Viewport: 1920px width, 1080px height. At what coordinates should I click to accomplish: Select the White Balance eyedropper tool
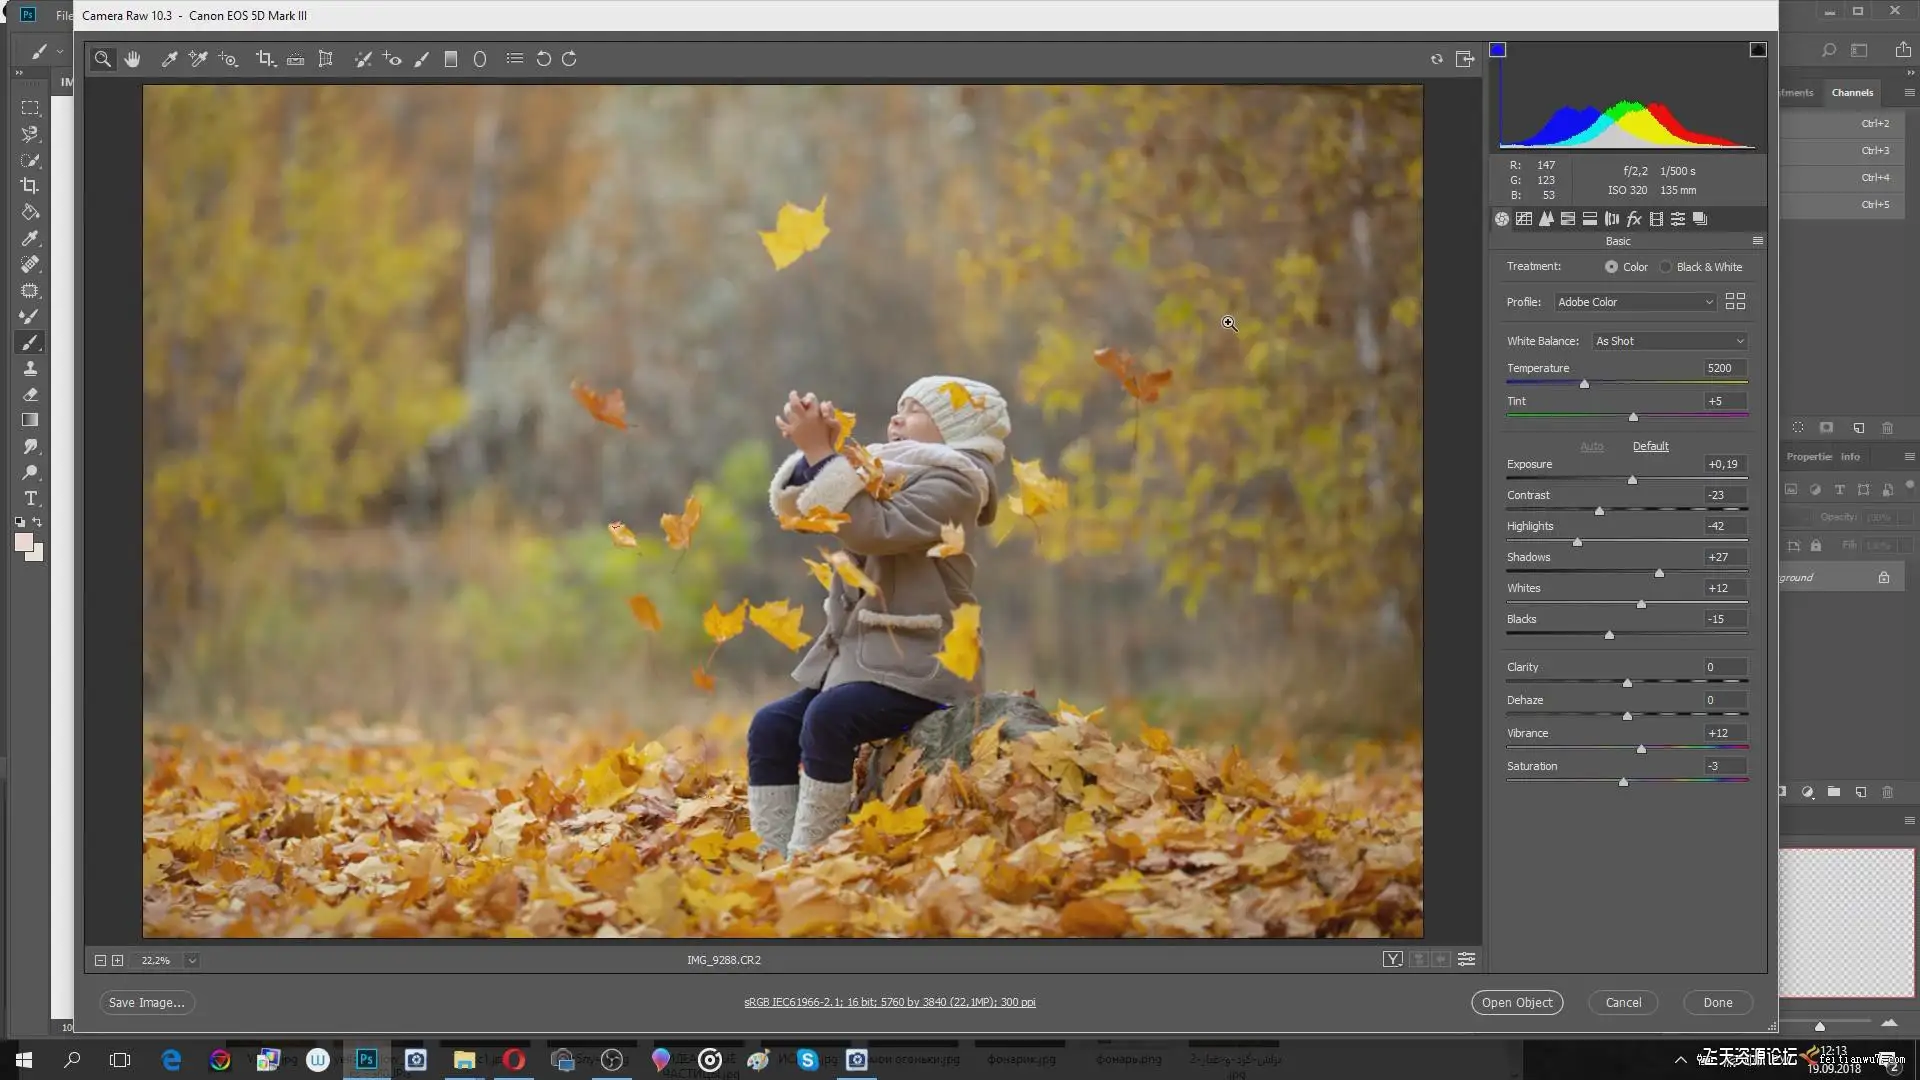tap(169, 59)
